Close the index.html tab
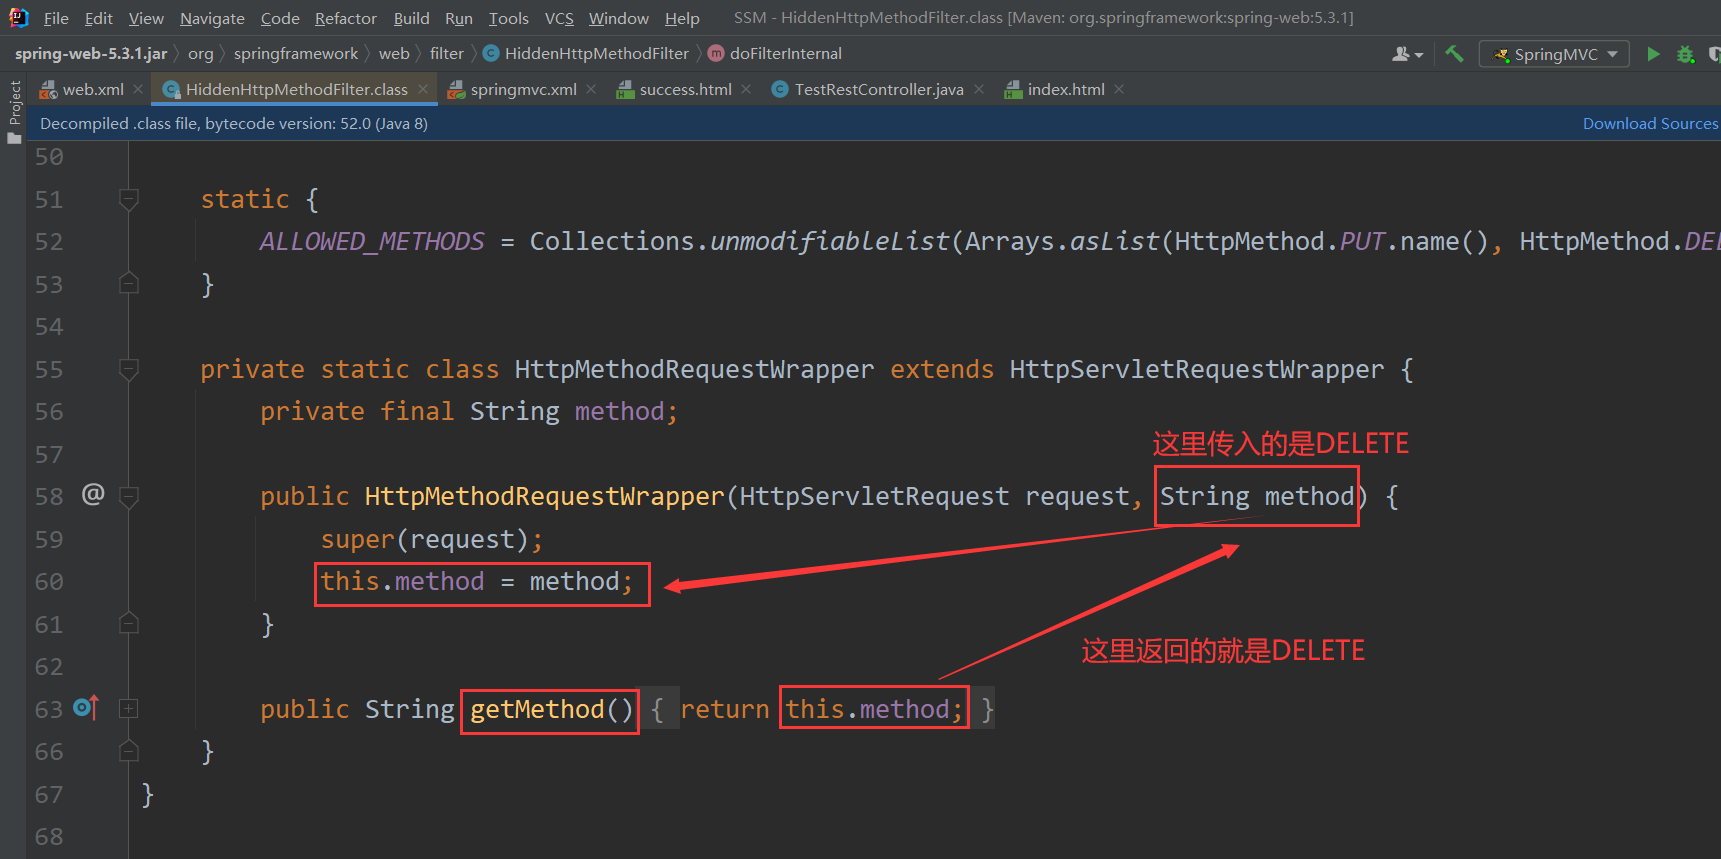 (x=1119, y=89)
